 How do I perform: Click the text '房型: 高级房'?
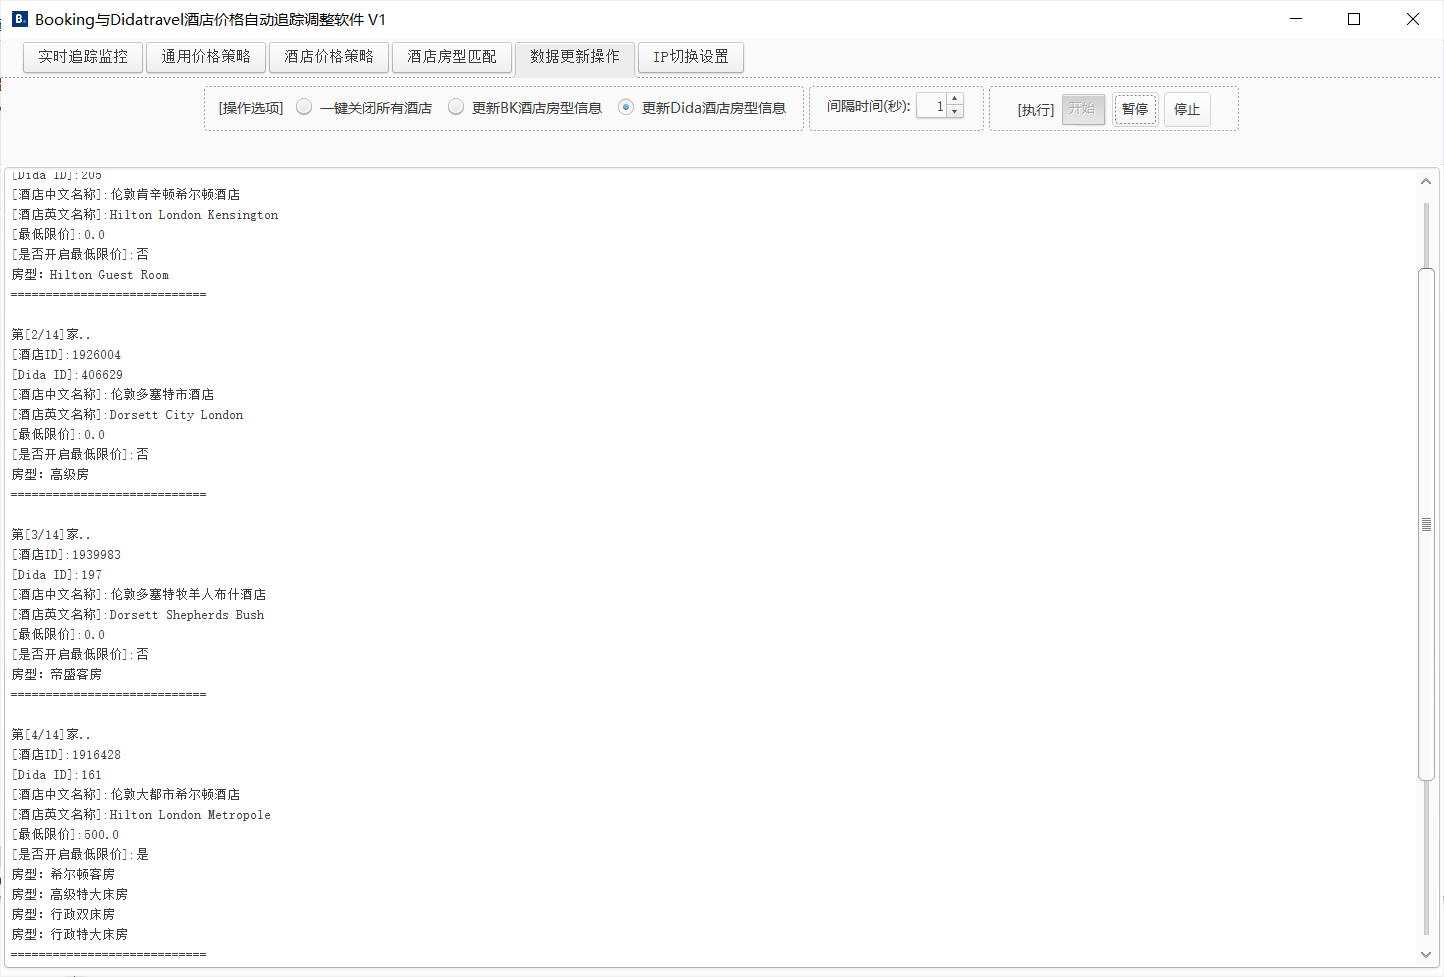50,475
